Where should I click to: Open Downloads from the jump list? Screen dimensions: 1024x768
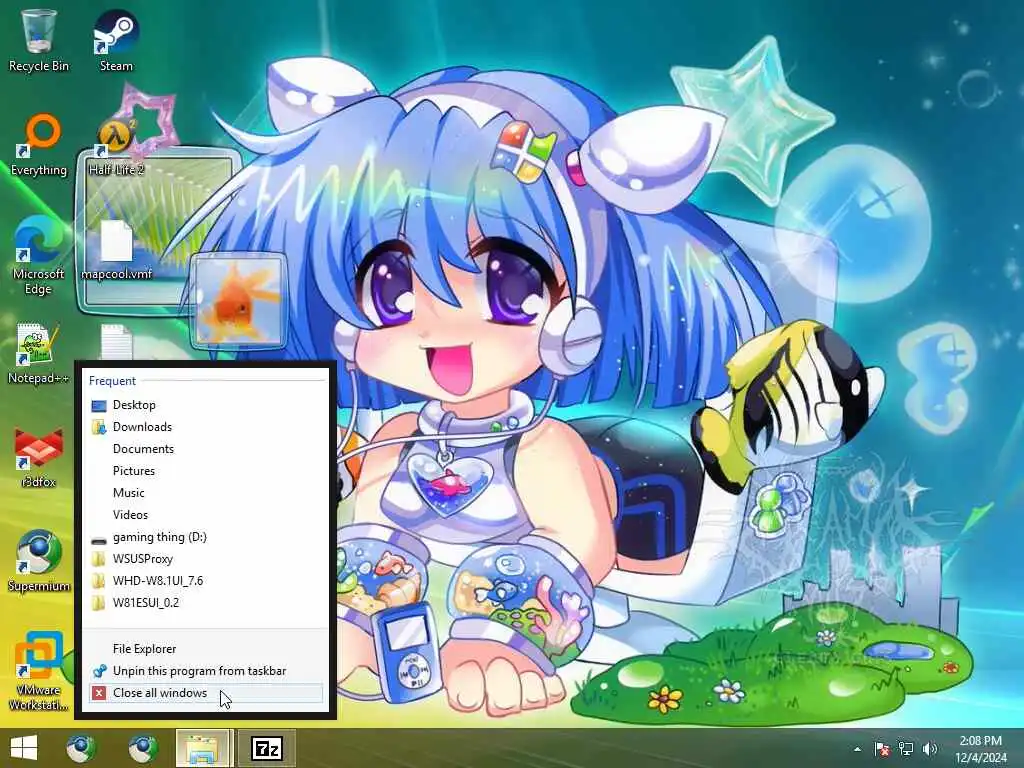point(206,427)
